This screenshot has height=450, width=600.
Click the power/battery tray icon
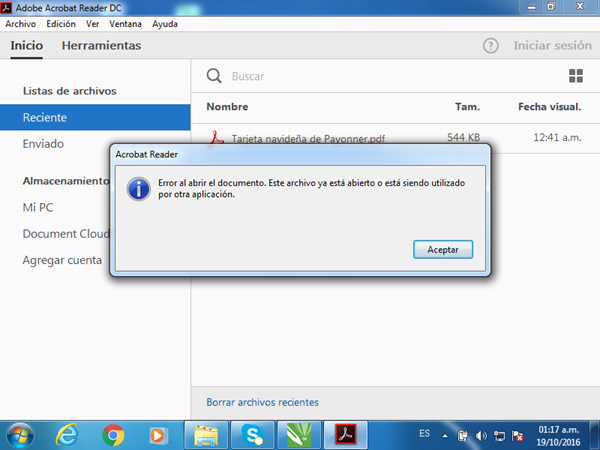pyautogui.click(x=463, y=436)
